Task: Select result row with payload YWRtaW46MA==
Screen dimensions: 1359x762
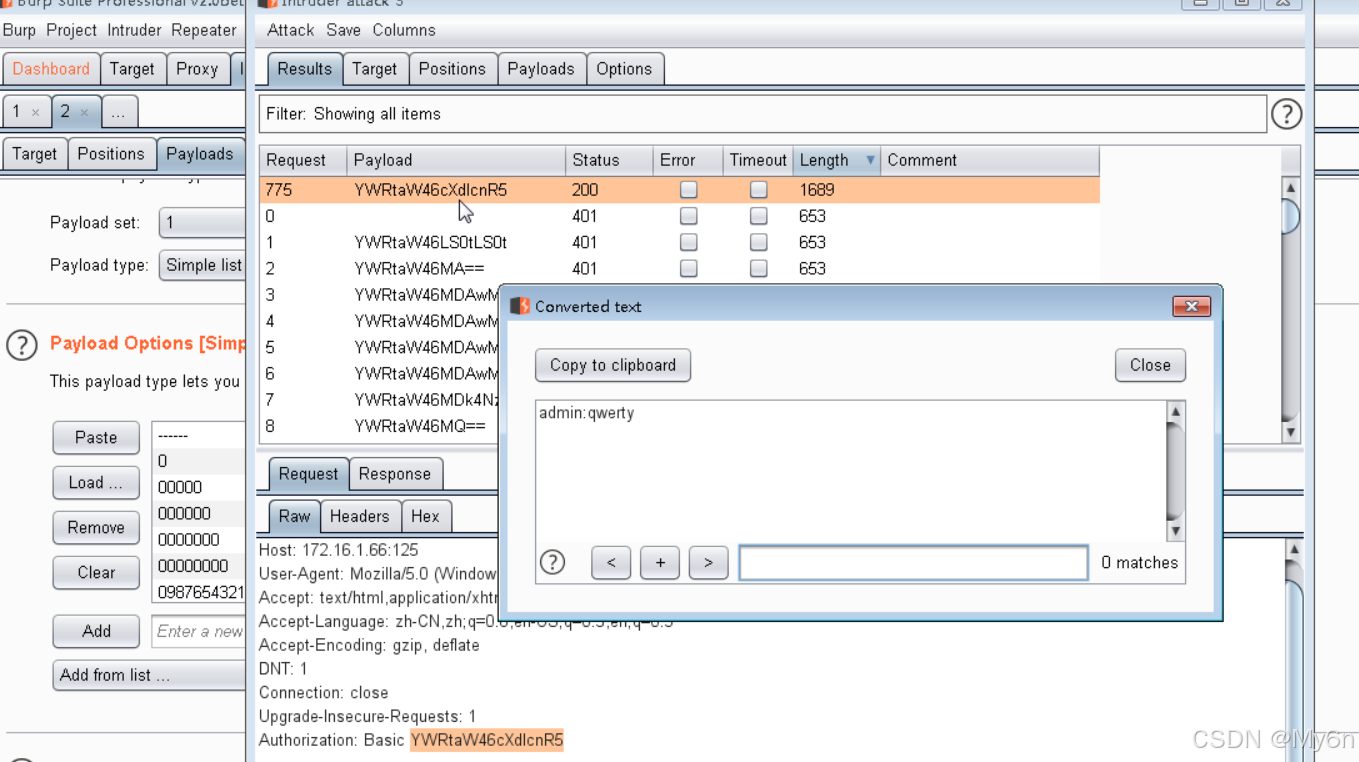Action: (679, 268)
